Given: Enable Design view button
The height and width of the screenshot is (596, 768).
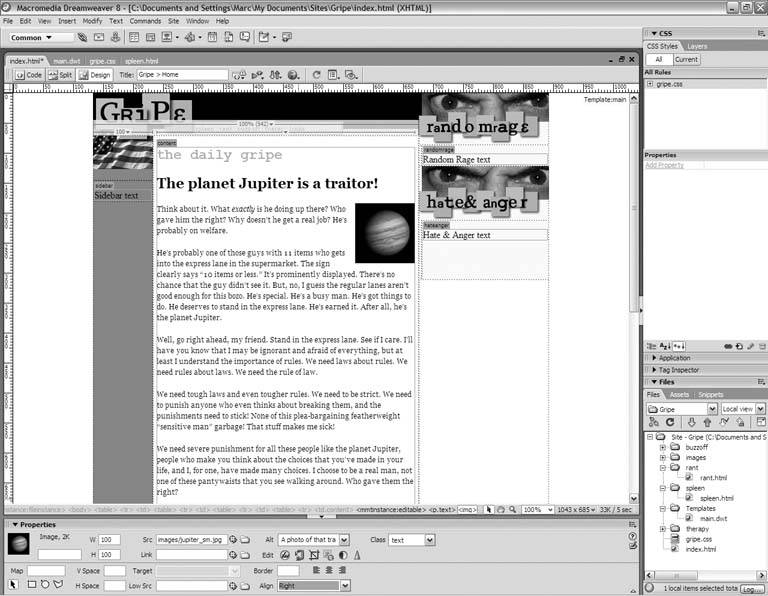Looking at the screenshot, I should pyautogui.click(x=96, y=75).
